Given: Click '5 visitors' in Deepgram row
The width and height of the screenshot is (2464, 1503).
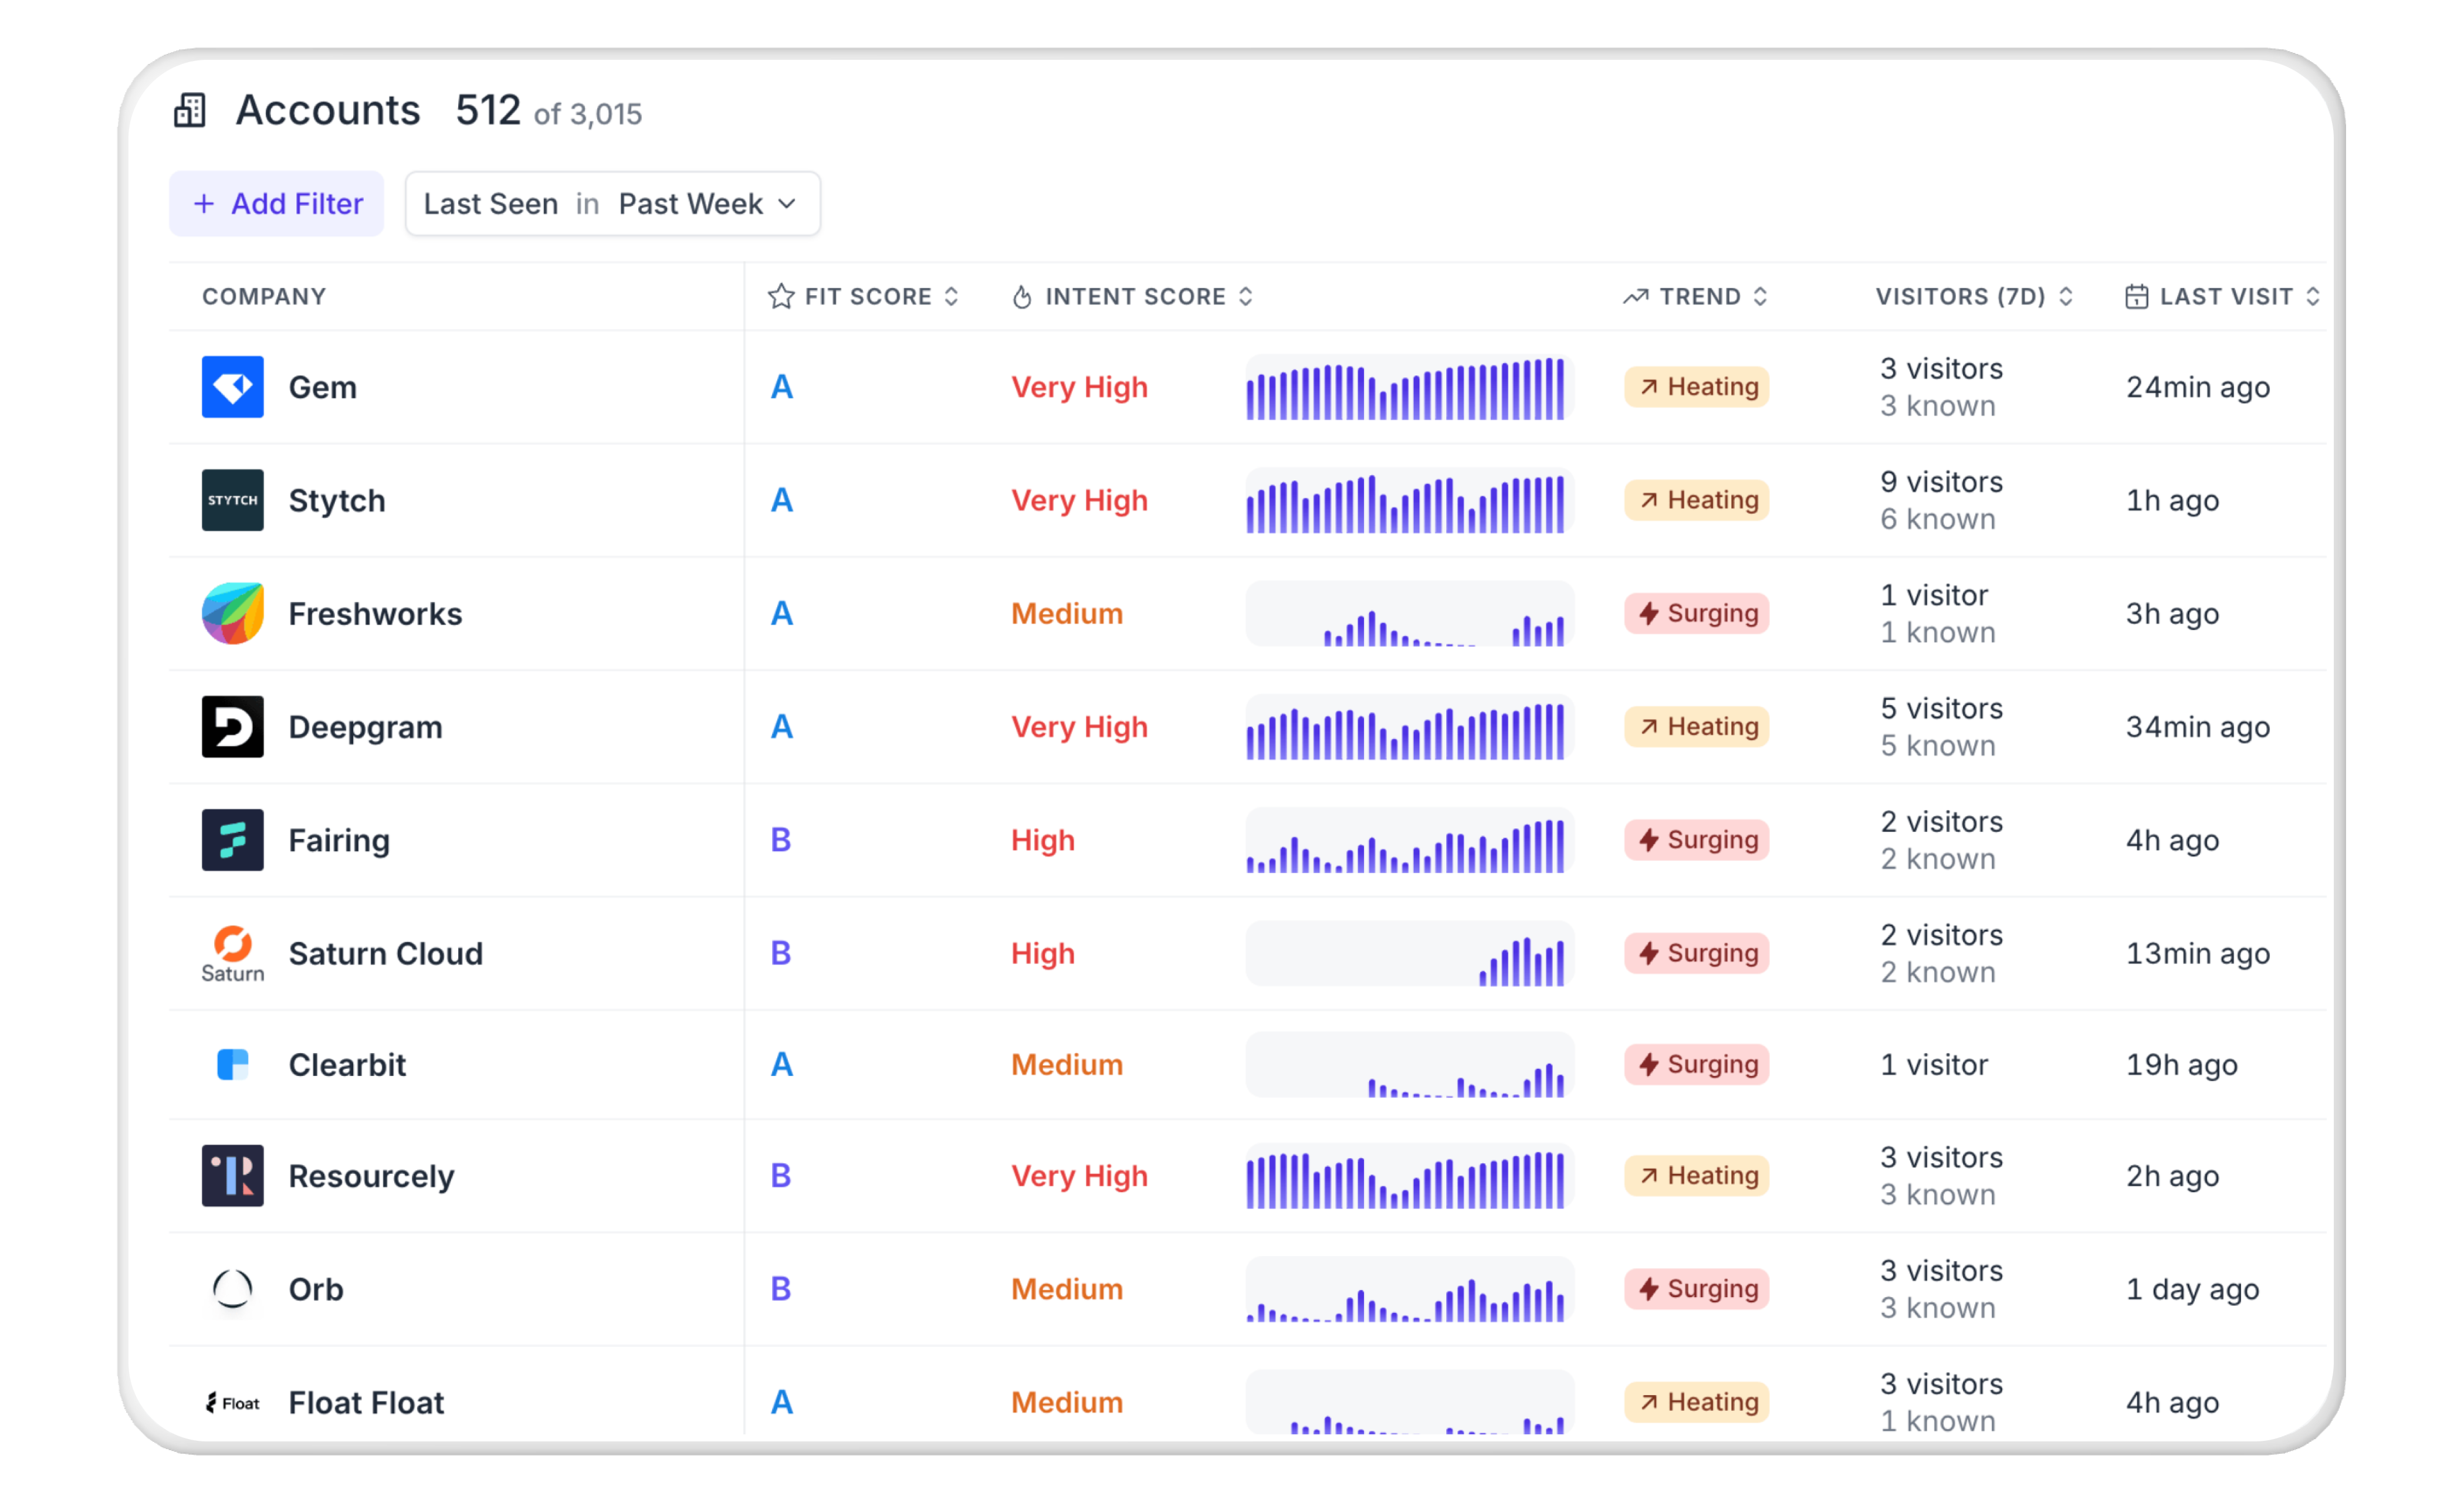Looking at the screenshot, I should coord(1942,709).
